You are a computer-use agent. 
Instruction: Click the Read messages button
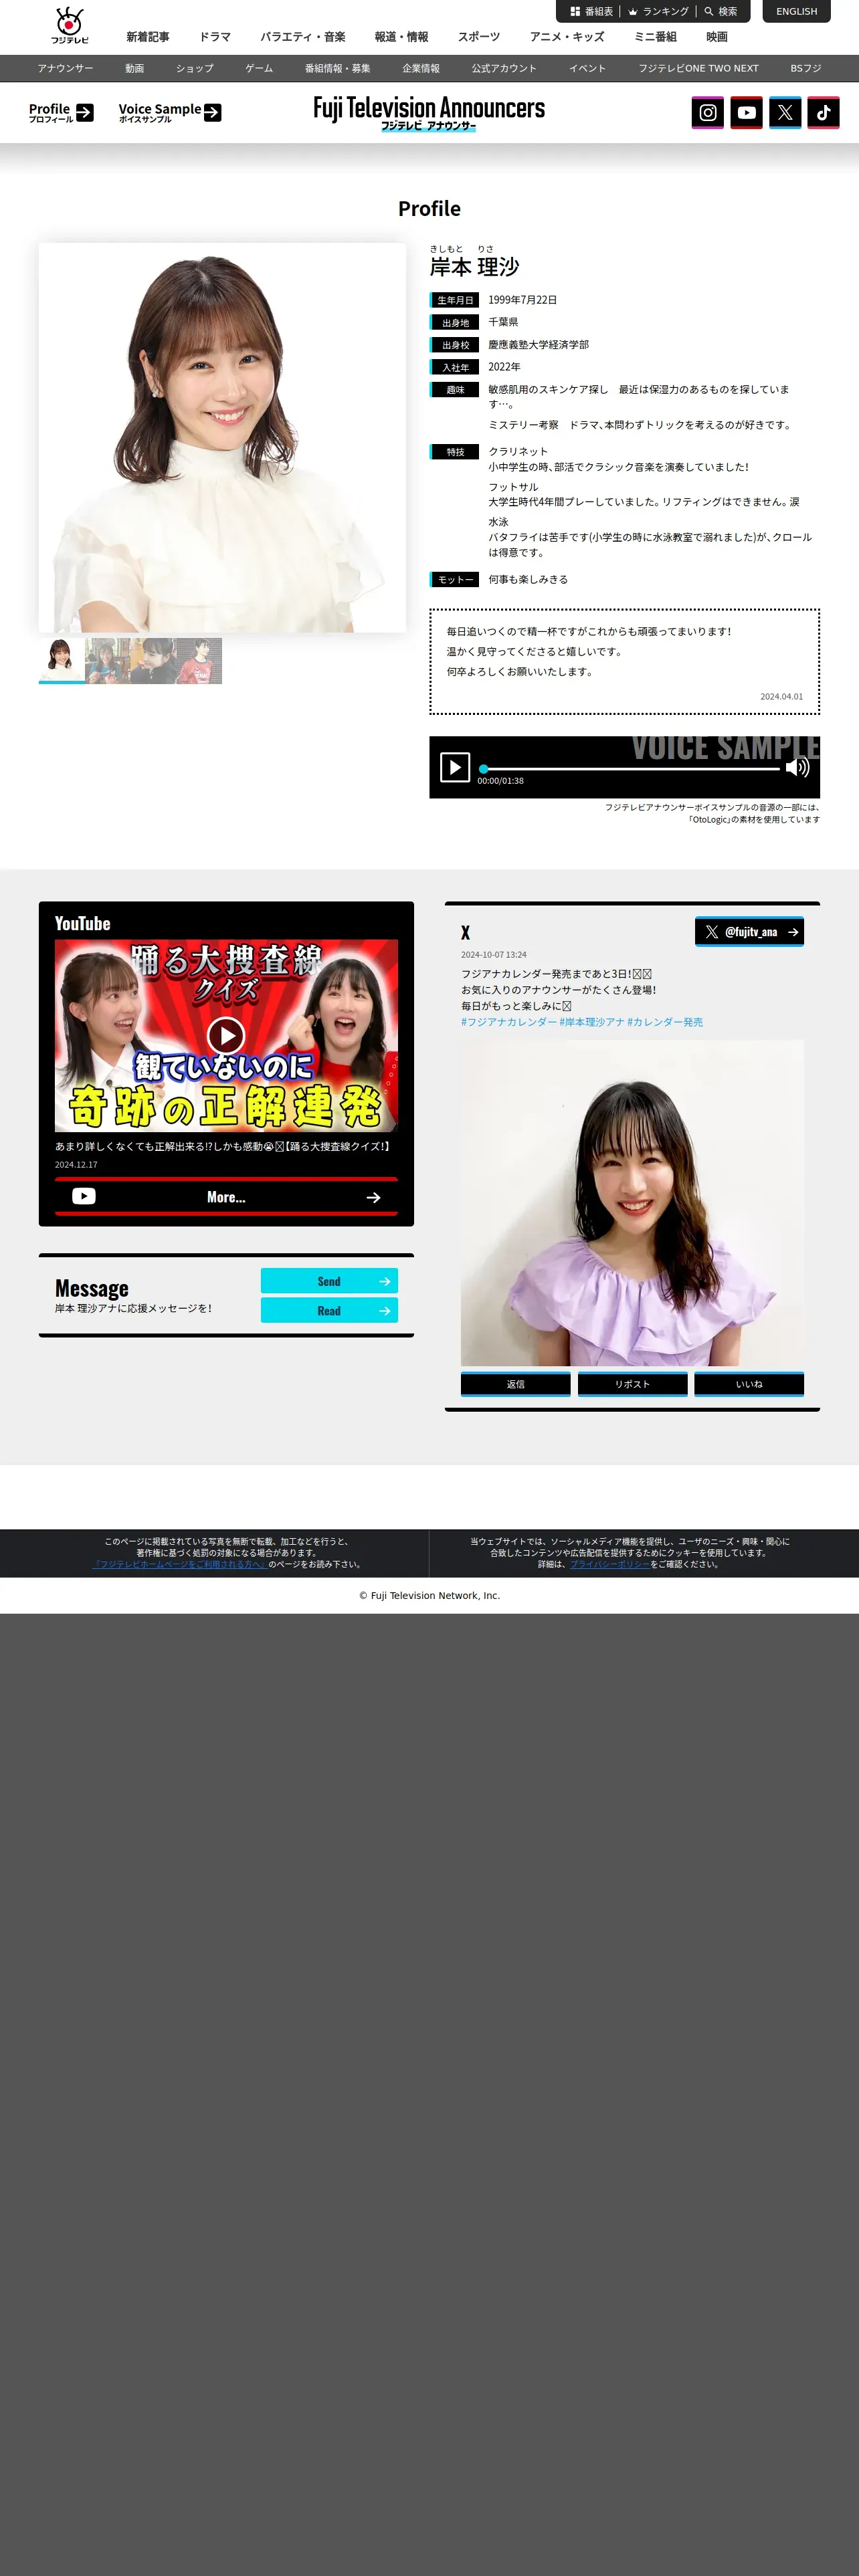tap(329, 1310)
